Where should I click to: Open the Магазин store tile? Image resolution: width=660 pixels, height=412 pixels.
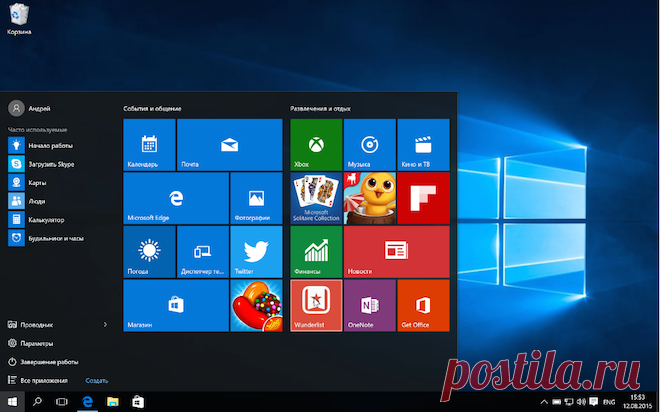(176, 306)
